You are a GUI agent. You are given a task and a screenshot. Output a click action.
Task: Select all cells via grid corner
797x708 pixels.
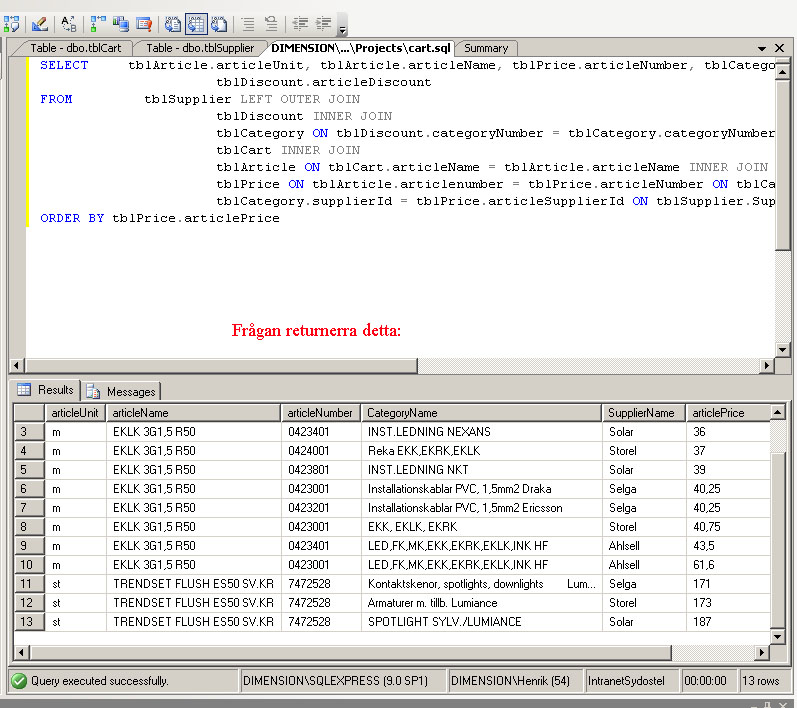point(29,413)
